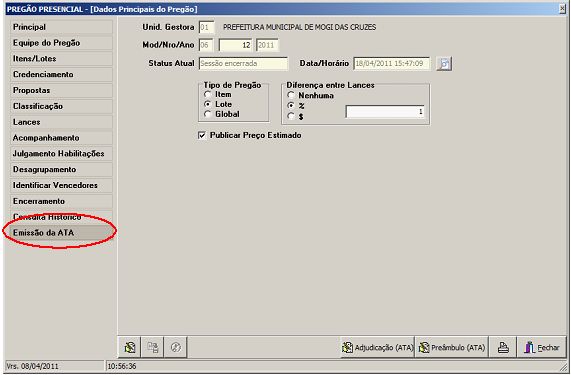Open the Principal section
This screenshot has height=375, width=571.
60,27
